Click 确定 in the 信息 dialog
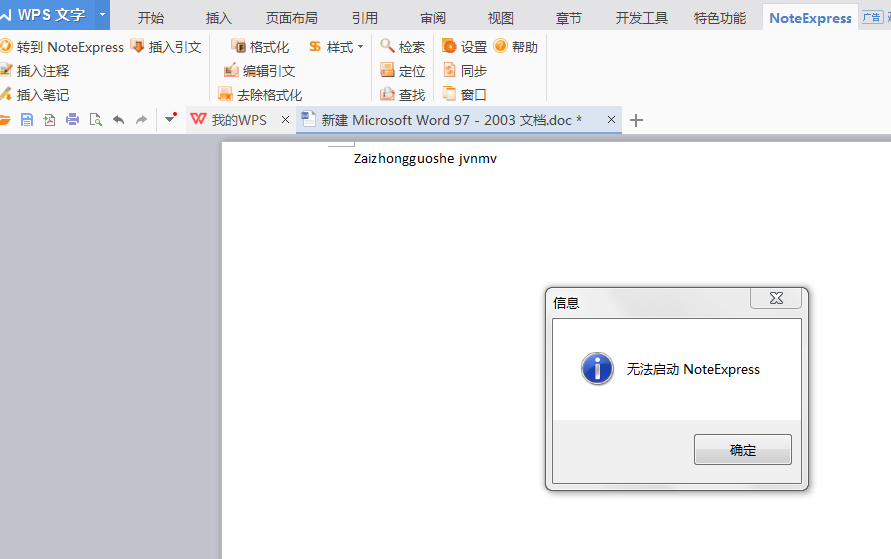The height and width of the screenshot is (559, 891). (x=743, y=450)
